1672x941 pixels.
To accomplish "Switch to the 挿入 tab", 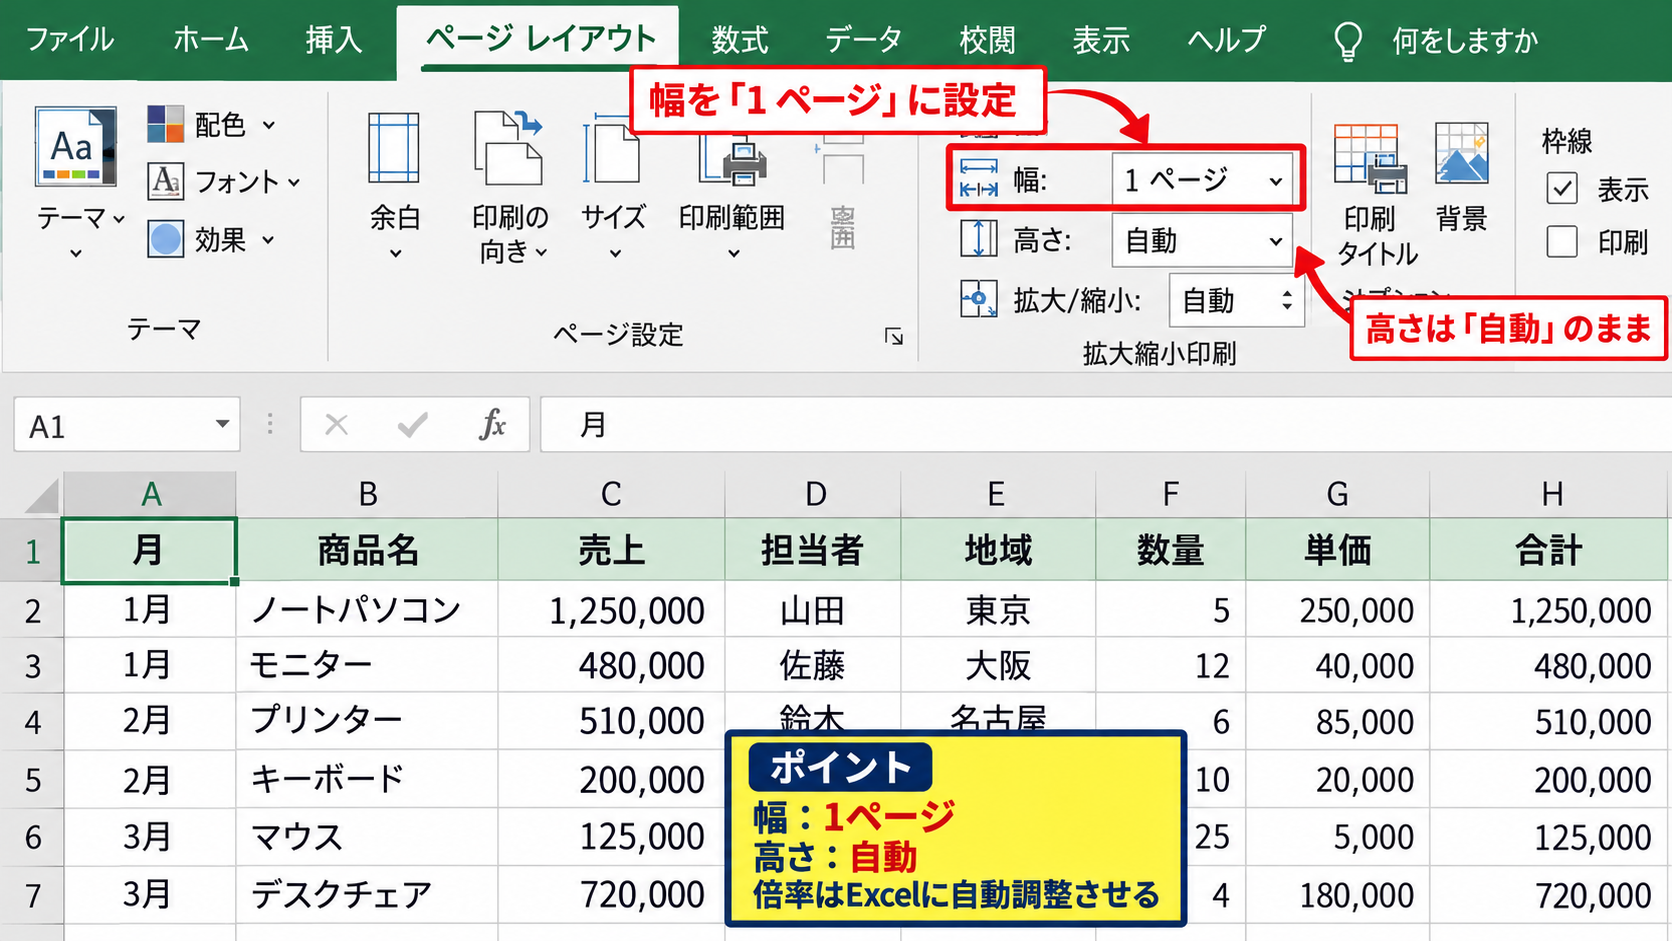I will pos(334,40).
